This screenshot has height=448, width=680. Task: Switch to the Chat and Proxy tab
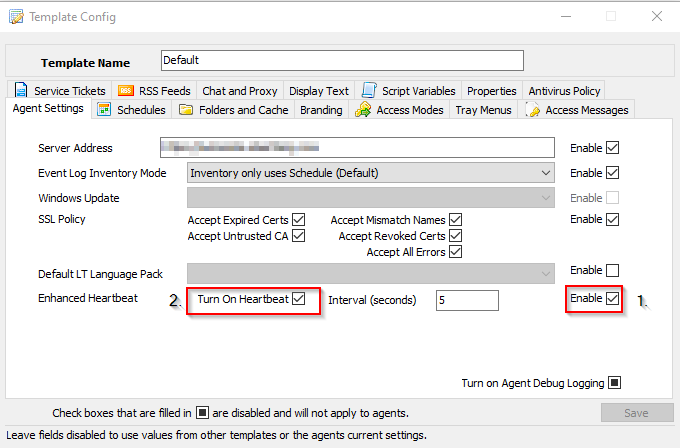(x=241, y=91)
